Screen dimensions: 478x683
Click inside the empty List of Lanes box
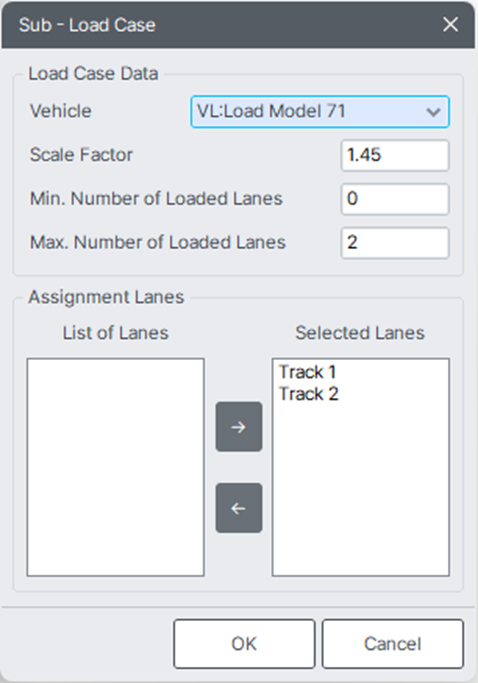pos(115,467)
